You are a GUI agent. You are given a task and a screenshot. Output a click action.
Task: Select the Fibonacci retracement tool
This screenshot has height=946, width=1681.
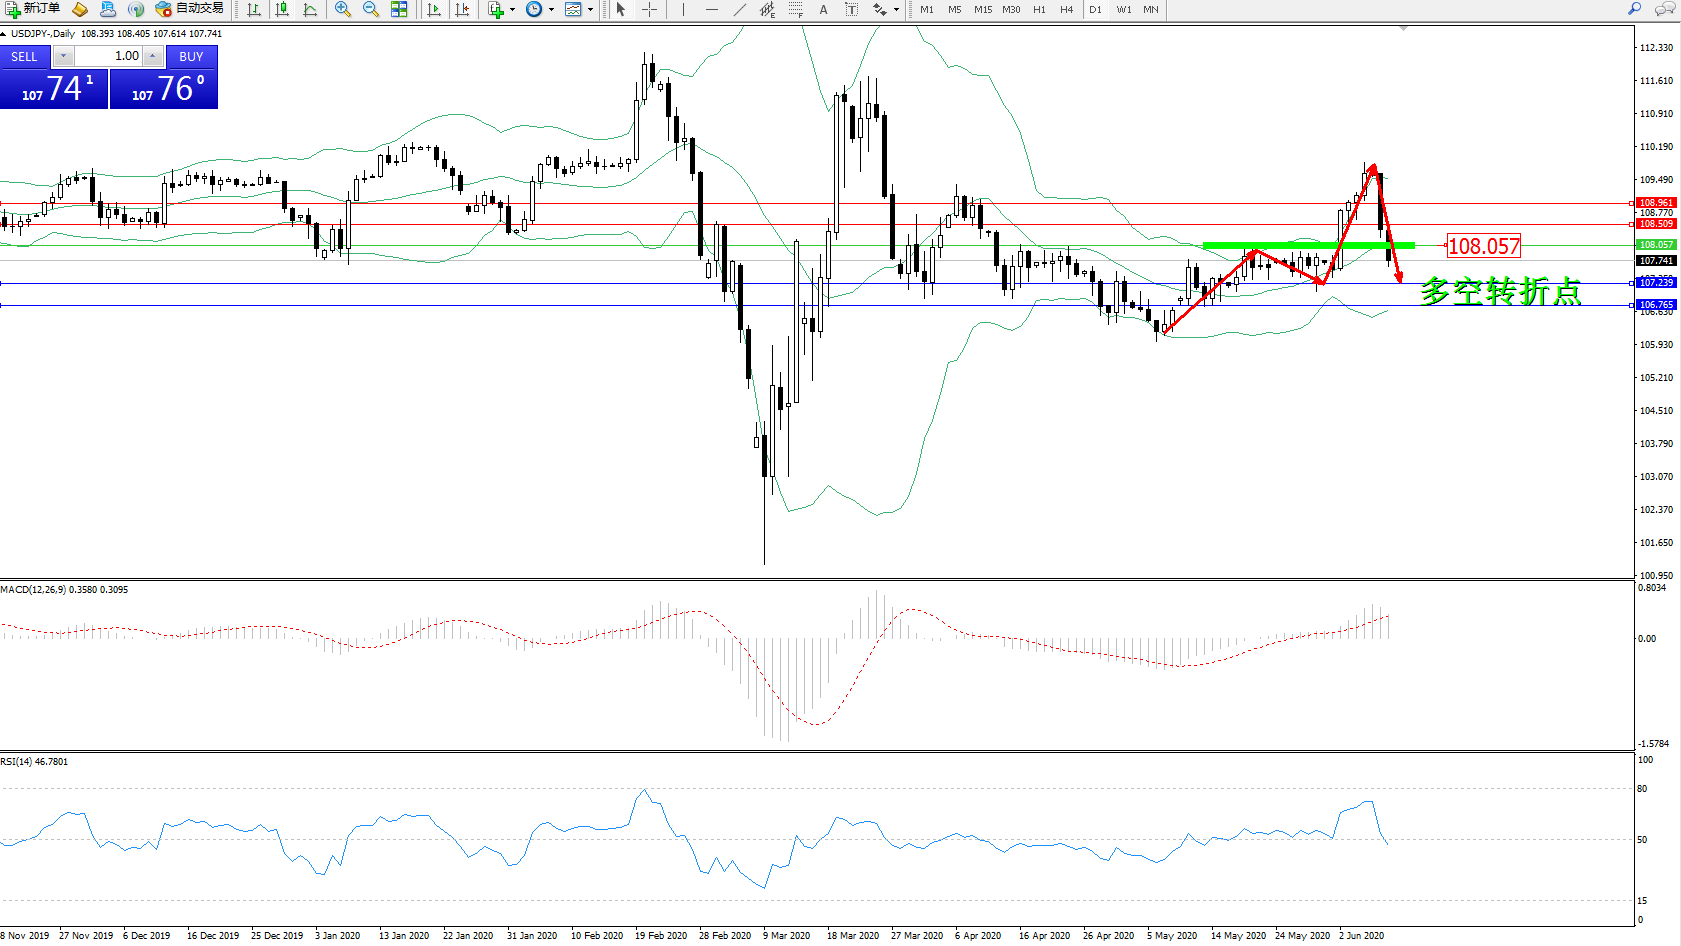point(795,9)
